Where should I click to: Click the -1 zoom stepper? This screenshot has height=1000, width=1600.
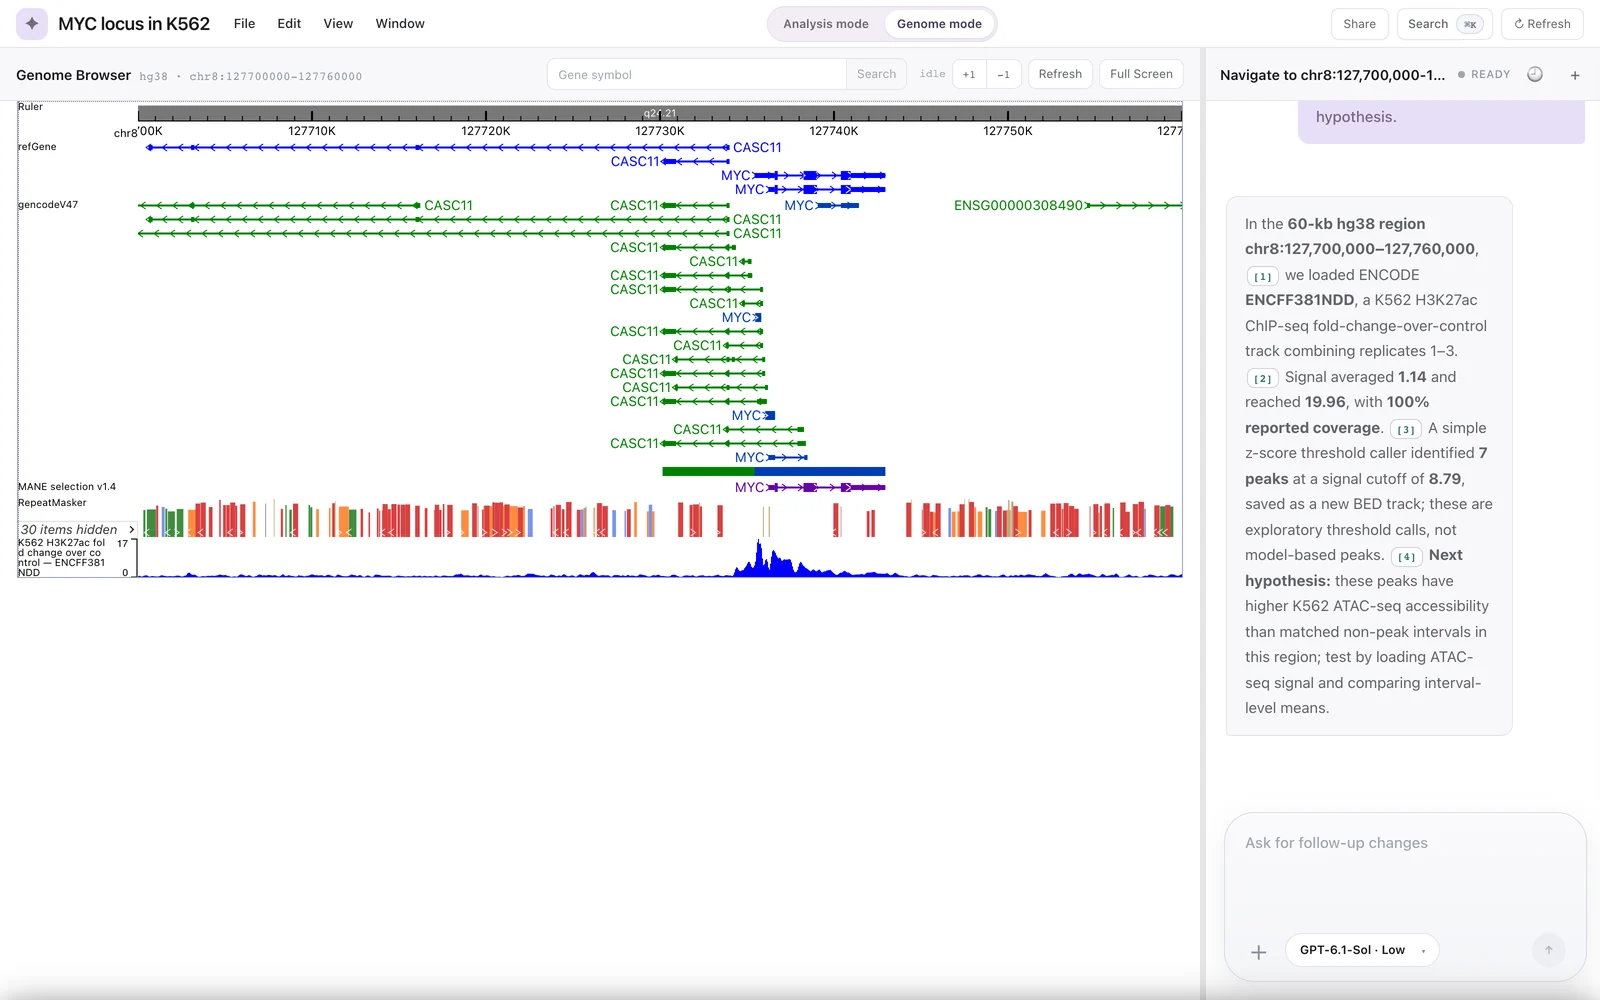tap(1003, 74)
